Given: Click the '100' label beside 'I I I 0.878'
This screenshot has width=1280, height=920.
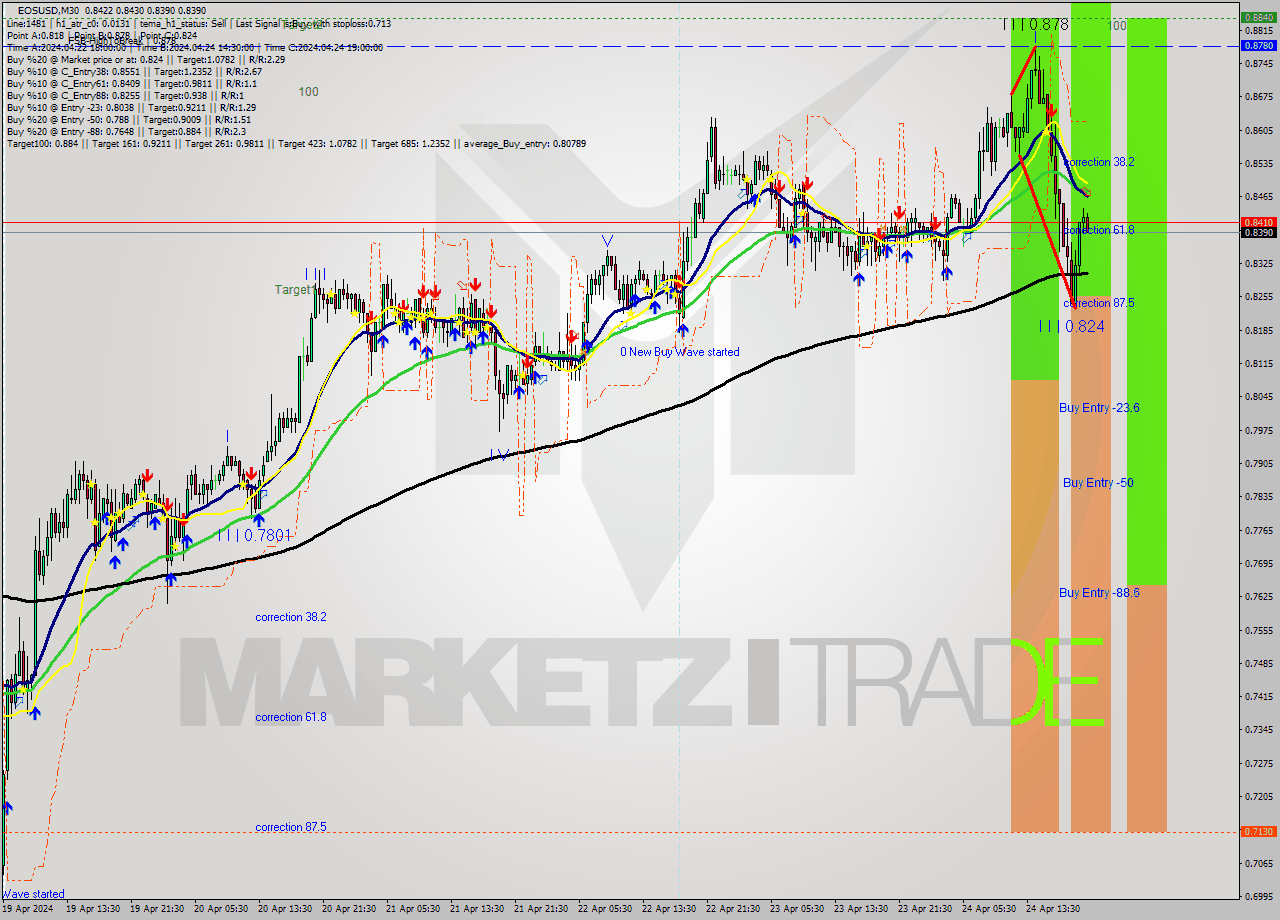Looking at the screenshot, I should pos(1118,26).
